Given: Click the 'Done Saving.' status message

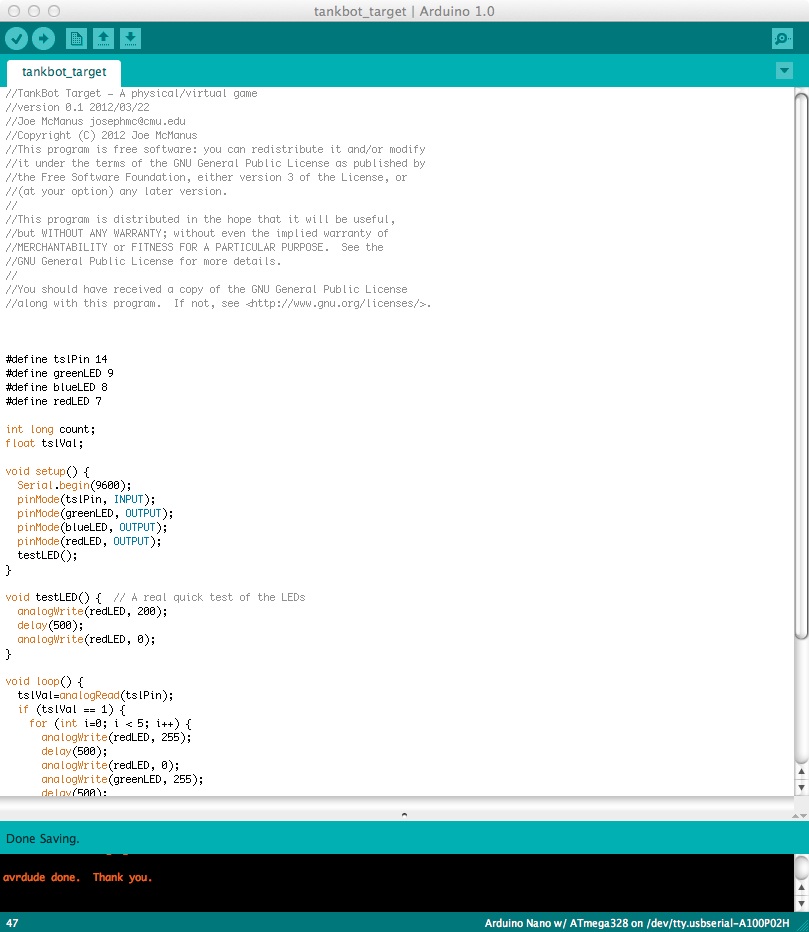Looking at the screenshot, I should tap(43, 839).
